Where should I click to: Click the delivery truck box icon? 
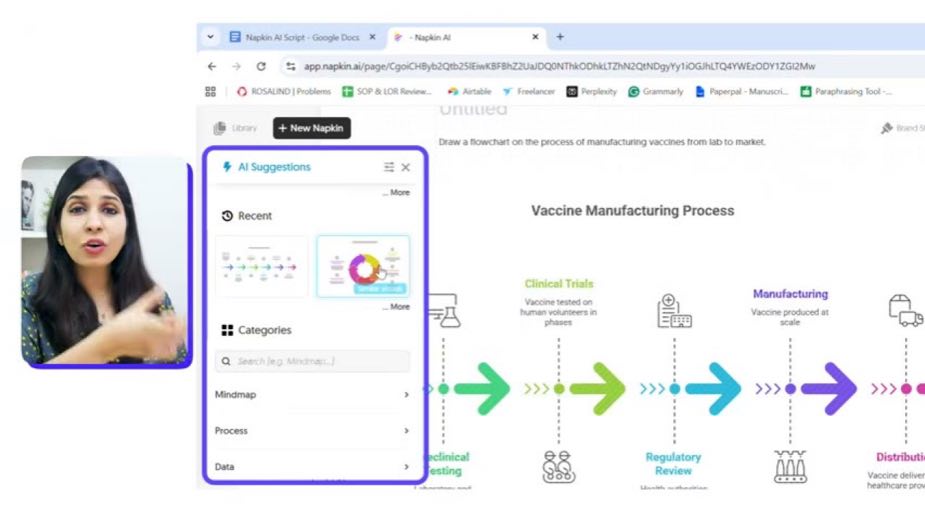point(906,310)
